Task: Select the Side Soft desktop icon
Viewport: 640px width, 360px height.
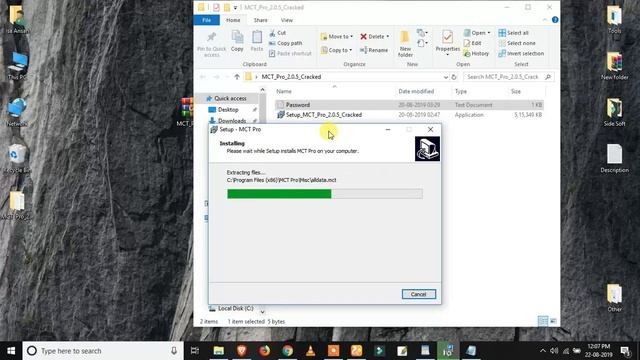Action: coord(614,112)
